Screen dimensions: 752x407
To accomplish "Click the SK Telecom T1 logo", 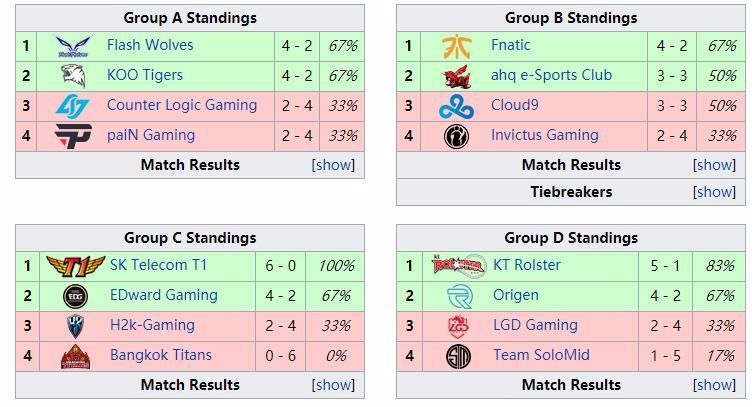I will [75, 266].
